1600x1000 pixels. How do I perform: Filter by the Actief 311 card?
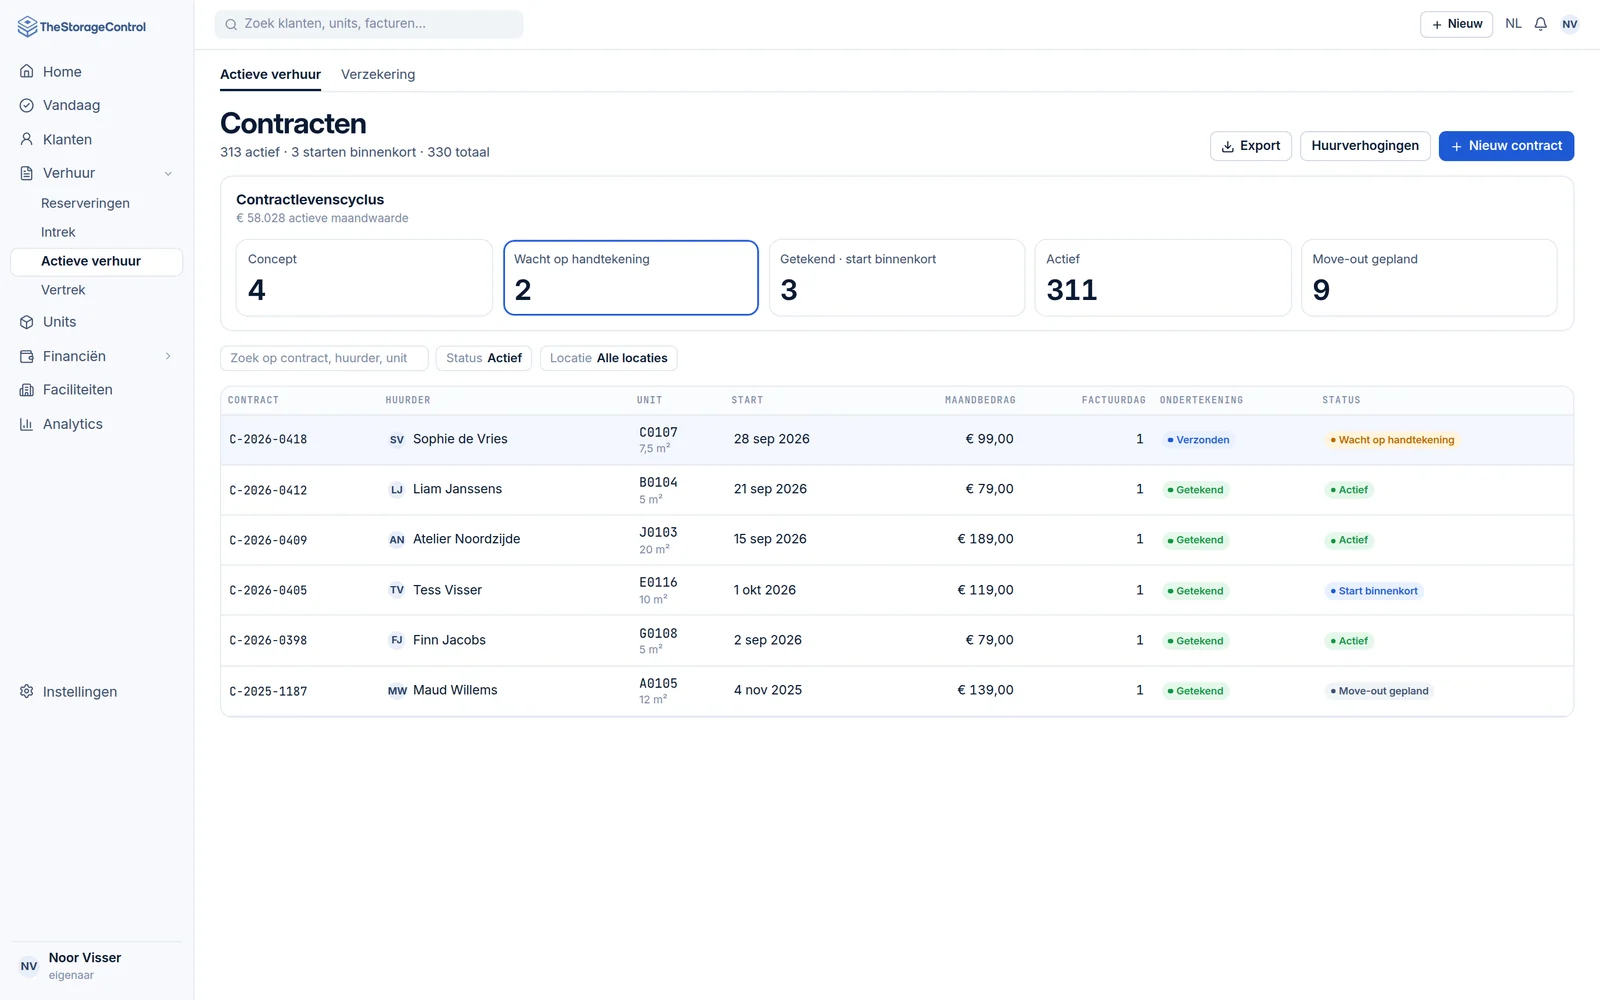(1163, 278)
